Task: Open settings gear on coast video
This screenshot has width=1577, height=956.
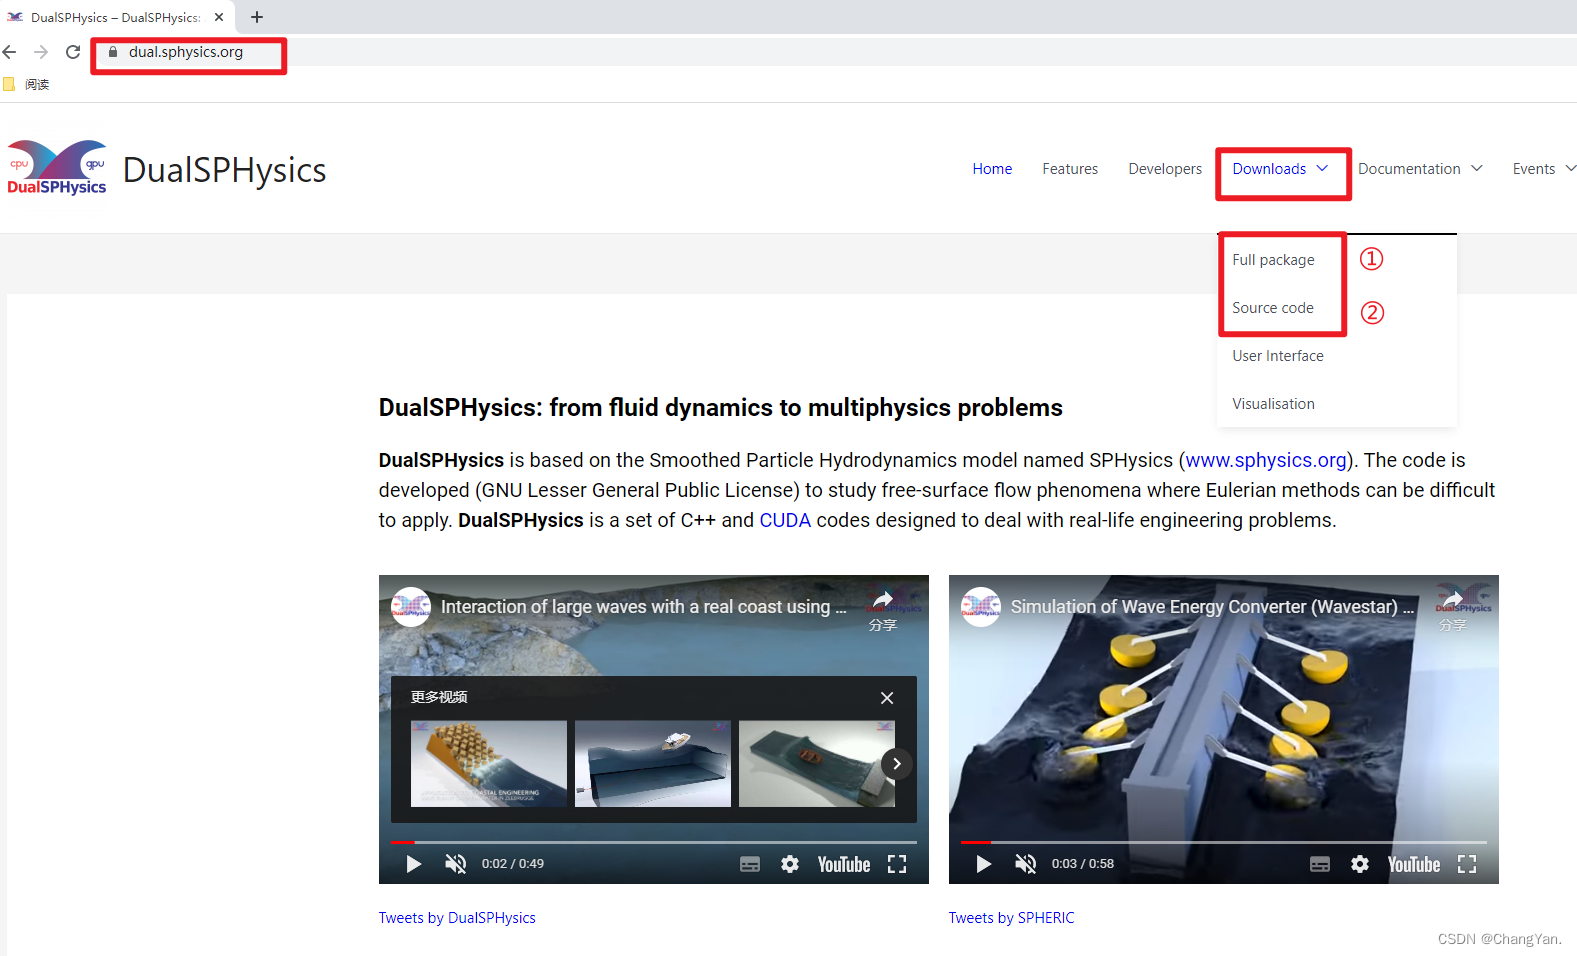Action: click(790, 864)
